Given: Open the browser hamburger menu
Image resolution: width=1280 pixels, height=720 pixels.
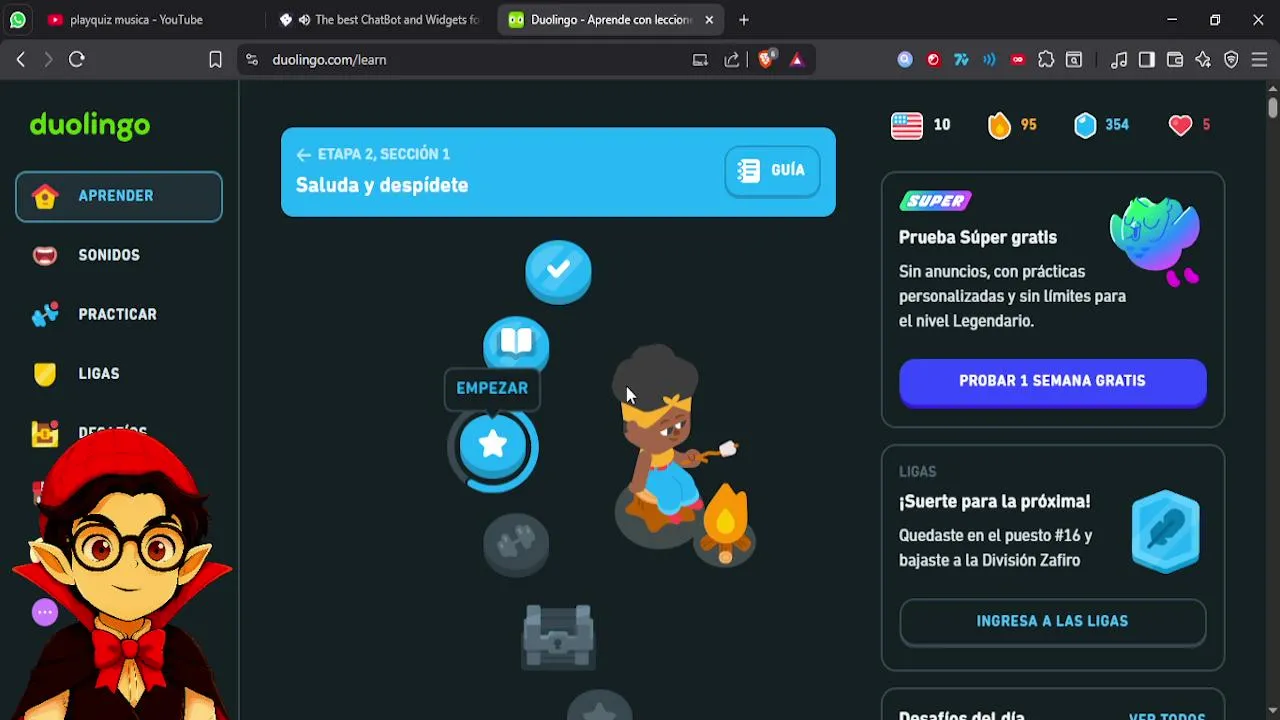Looking at the screenshot, I should tap(1259, 60).
